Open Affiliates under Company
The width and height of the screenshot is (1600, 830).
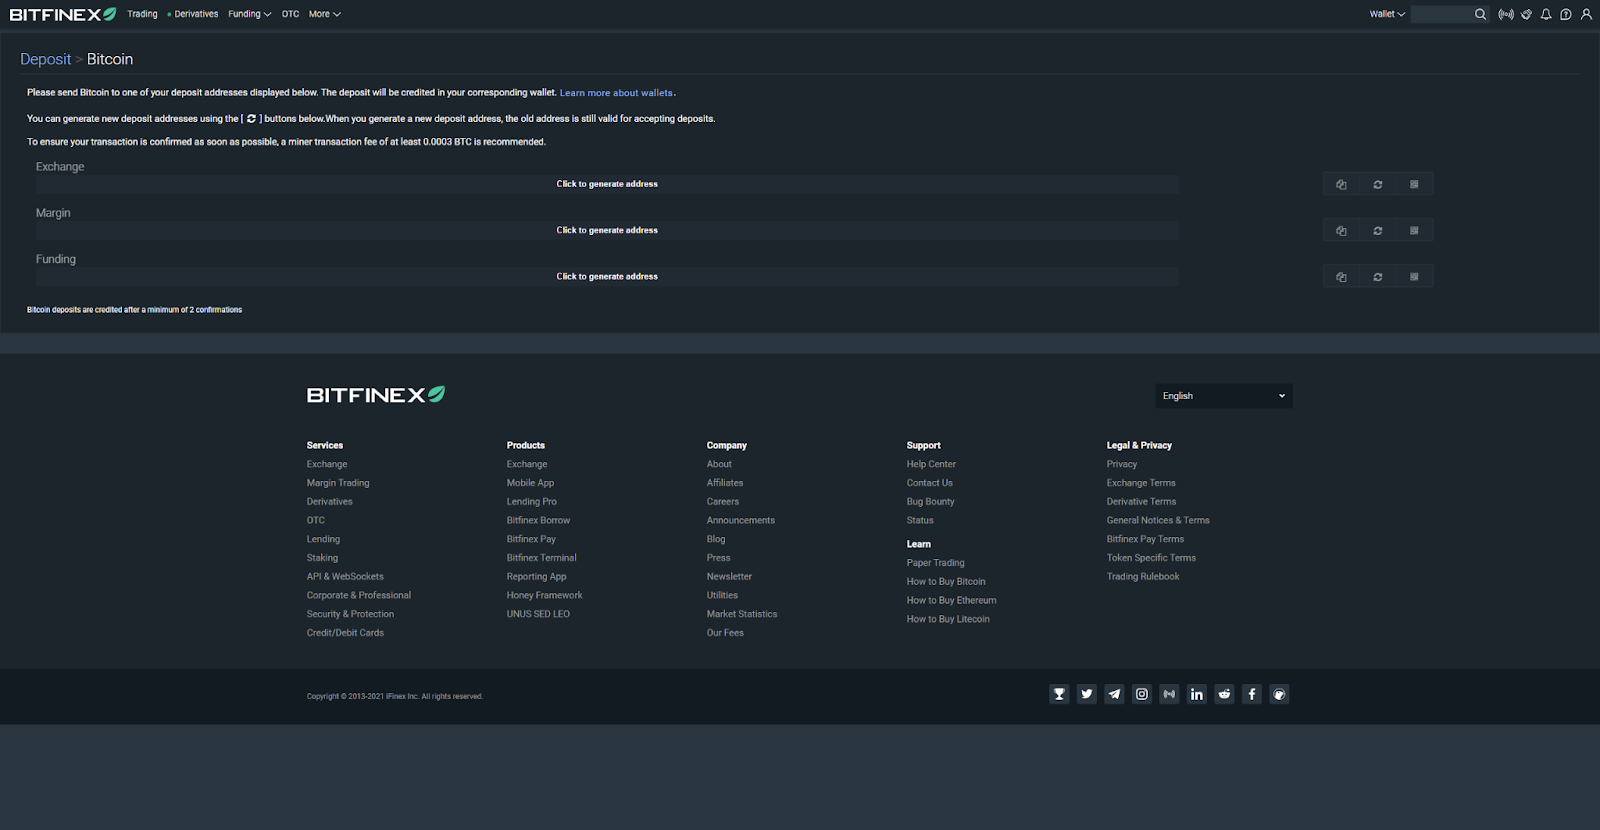tap(725, 483)
